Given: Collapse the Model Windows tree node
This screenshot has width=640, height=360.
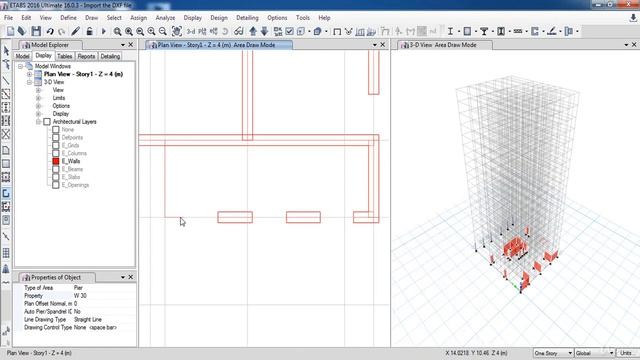Looking at the screenshot, I should (x=20, y=66).
